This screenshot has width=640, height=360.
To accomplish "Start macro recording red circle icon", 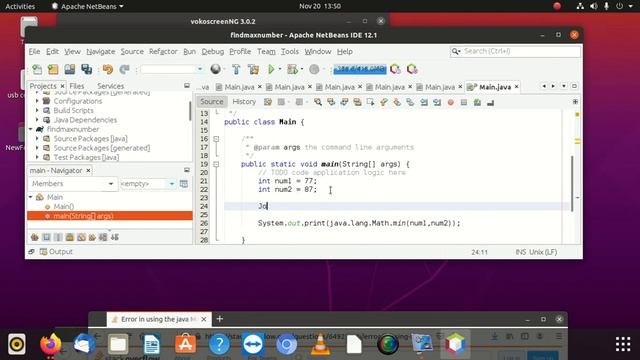I will point(451,102).
